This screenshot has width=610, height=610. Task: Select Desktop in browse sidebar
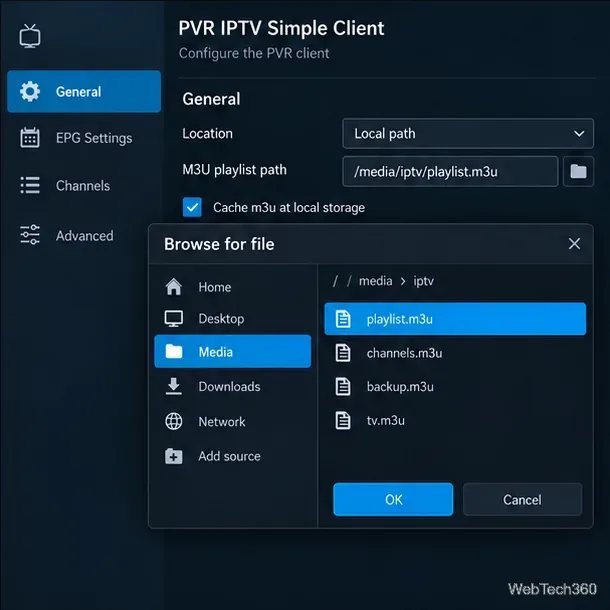tap(233, 319)
